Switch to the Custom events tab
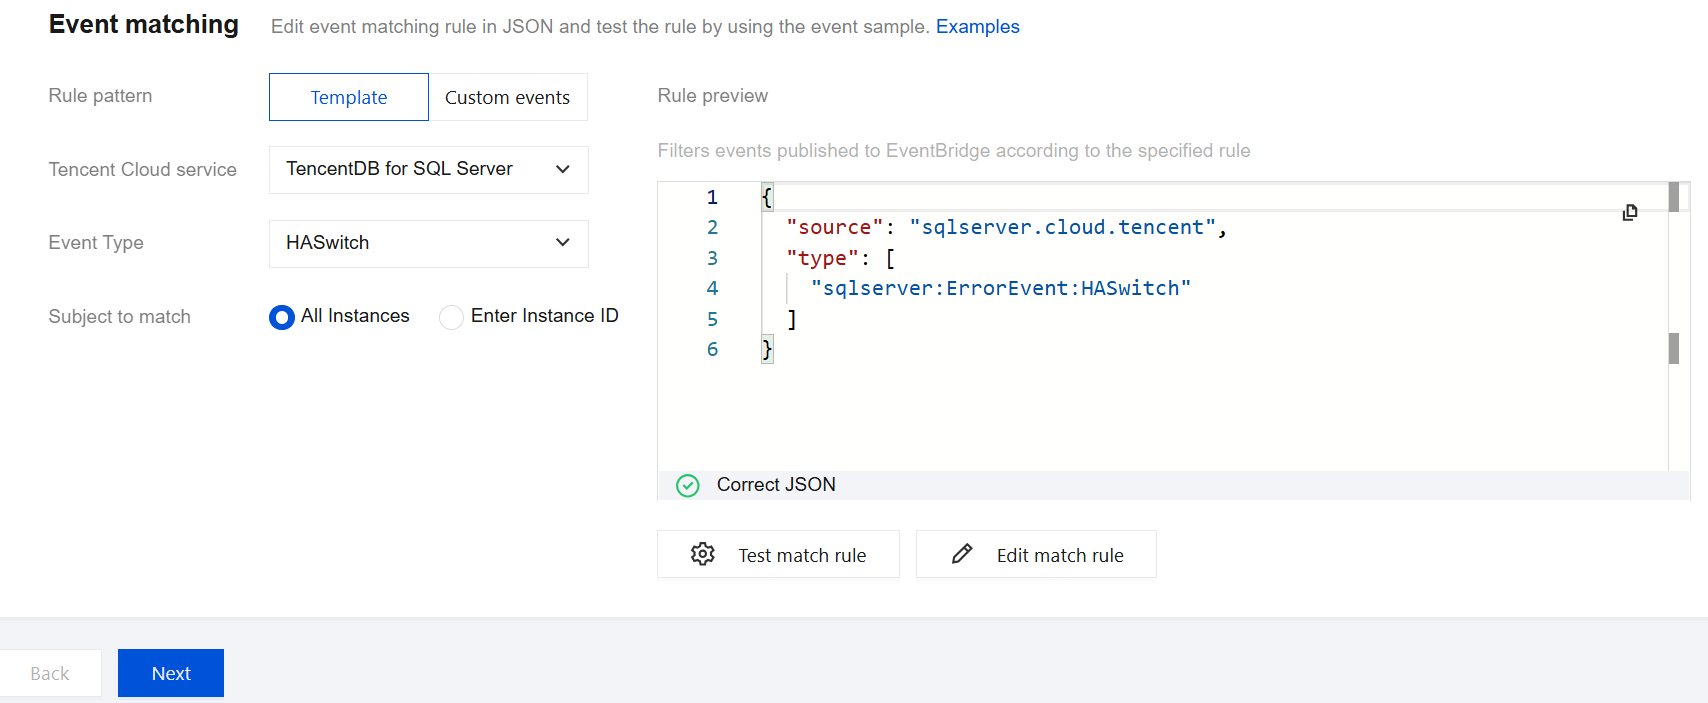1708x703 pixels. [507, 97]
